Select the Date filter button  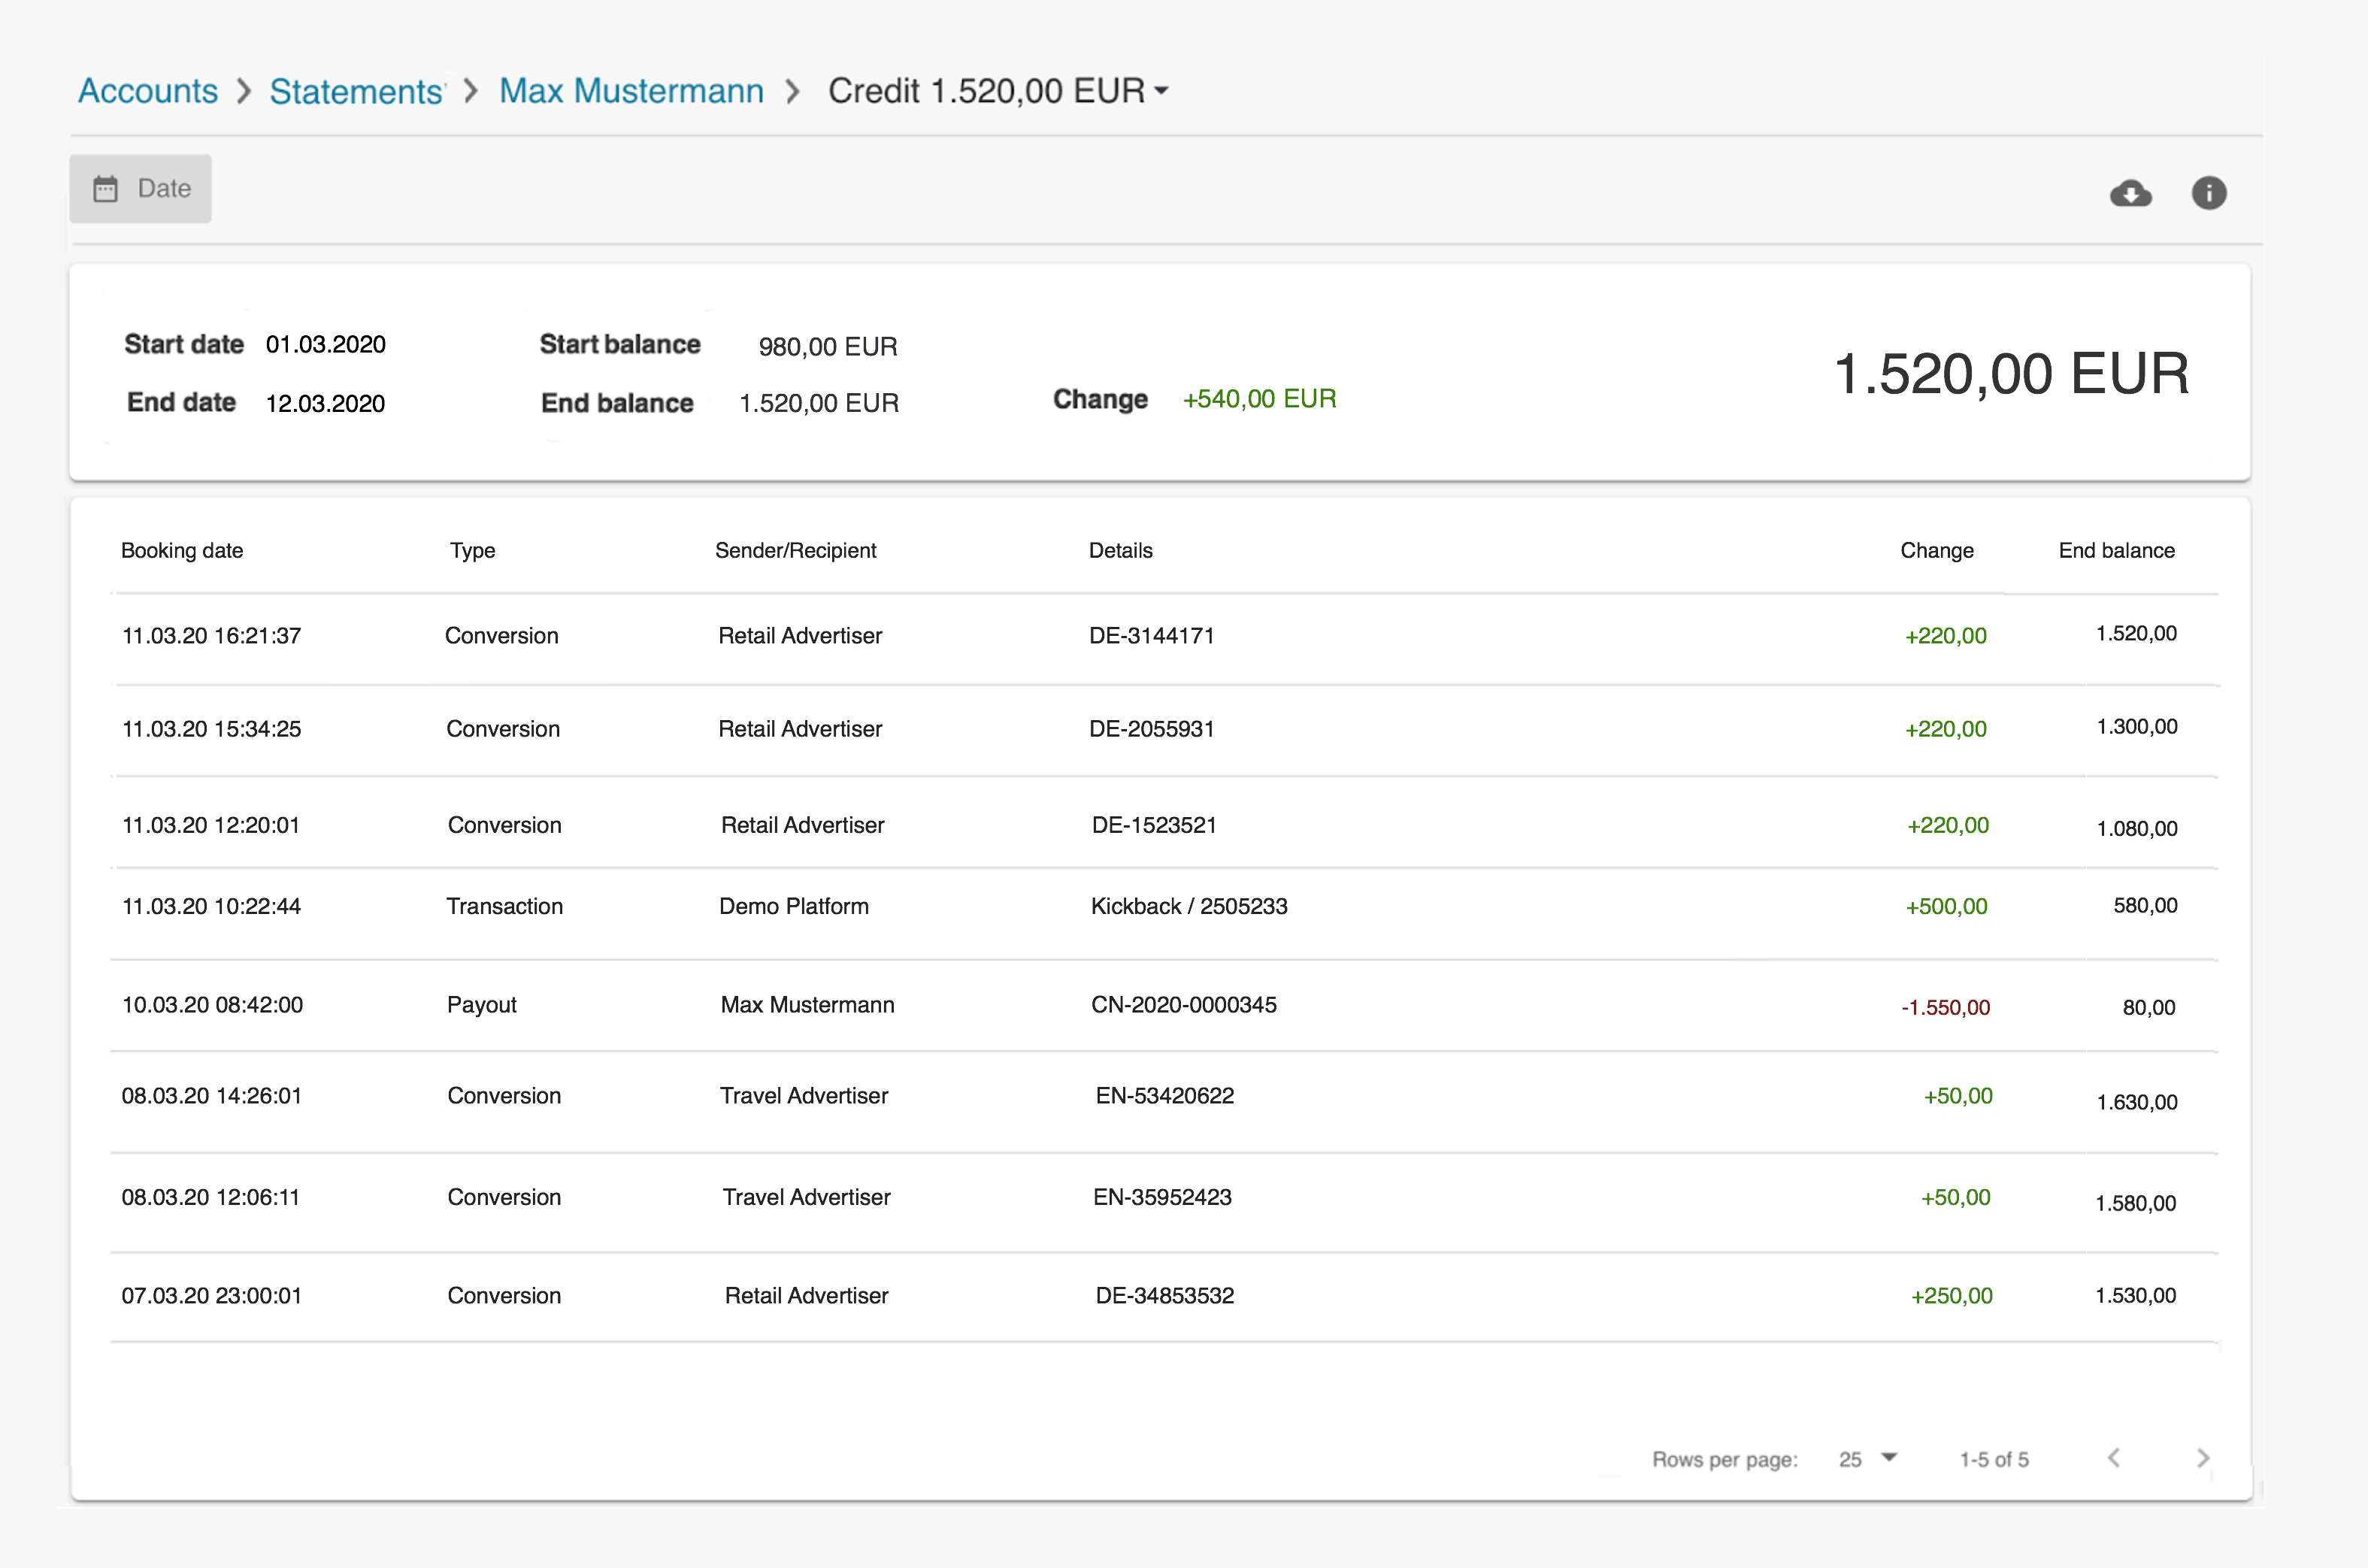pyautogui.click(x=144, y=189)
